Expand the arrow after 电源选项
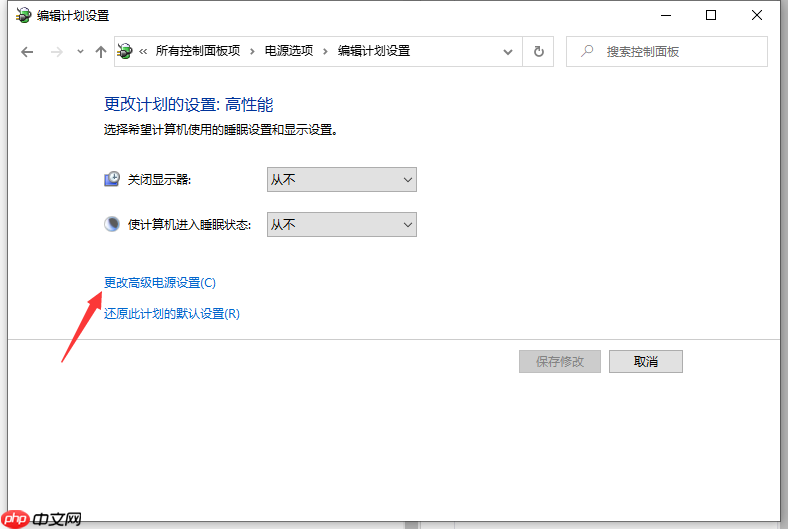Screen dimensions: 788x529 pos(326,51)
